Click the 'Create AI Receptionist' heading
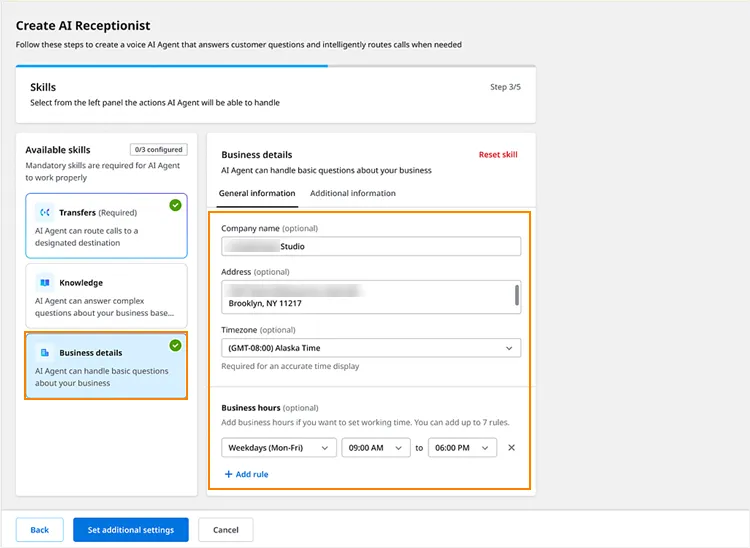This screenshot has width=750, height=548. point(83,25)
